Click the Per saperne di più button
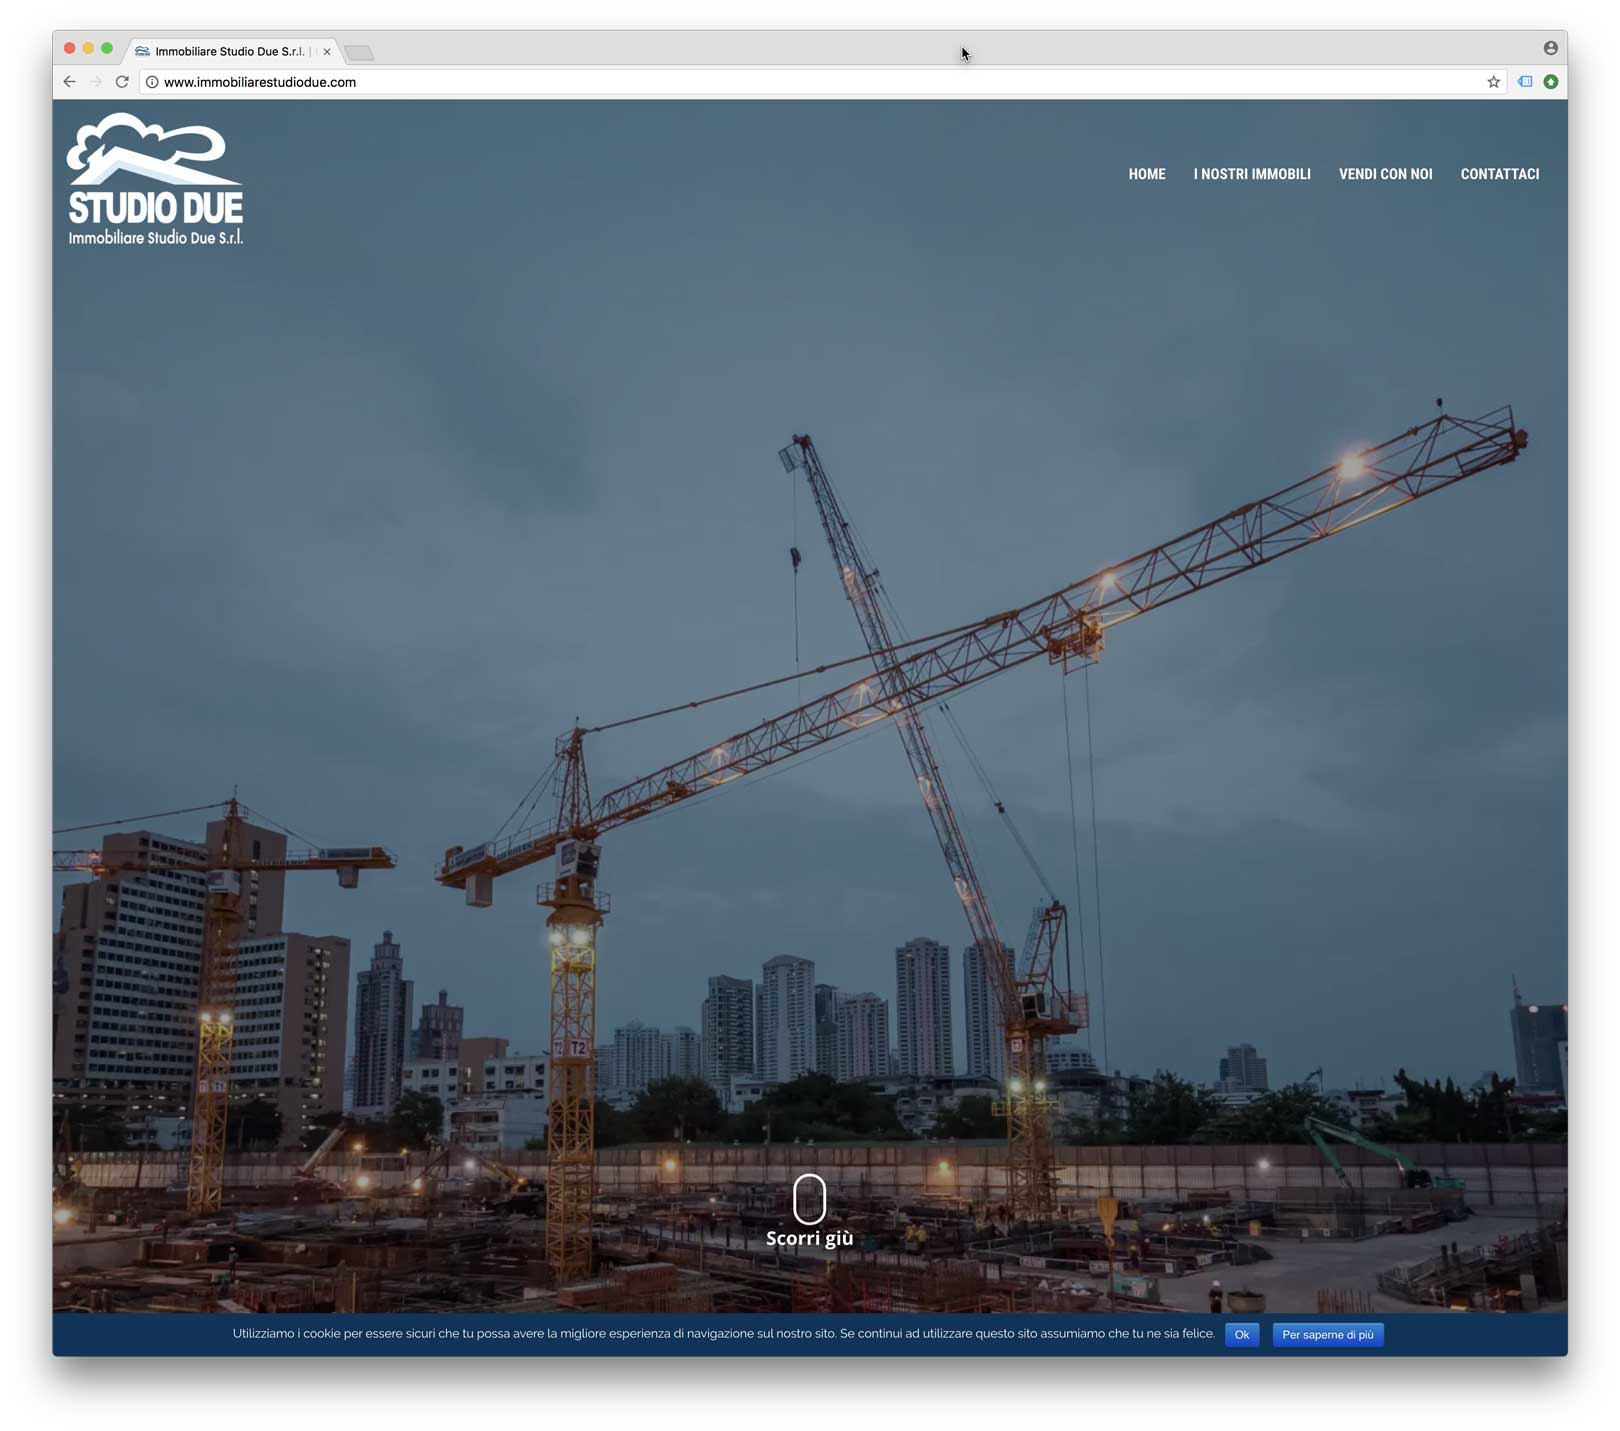Viewport: 1620px width, 1431px height. (1327, 1334)
